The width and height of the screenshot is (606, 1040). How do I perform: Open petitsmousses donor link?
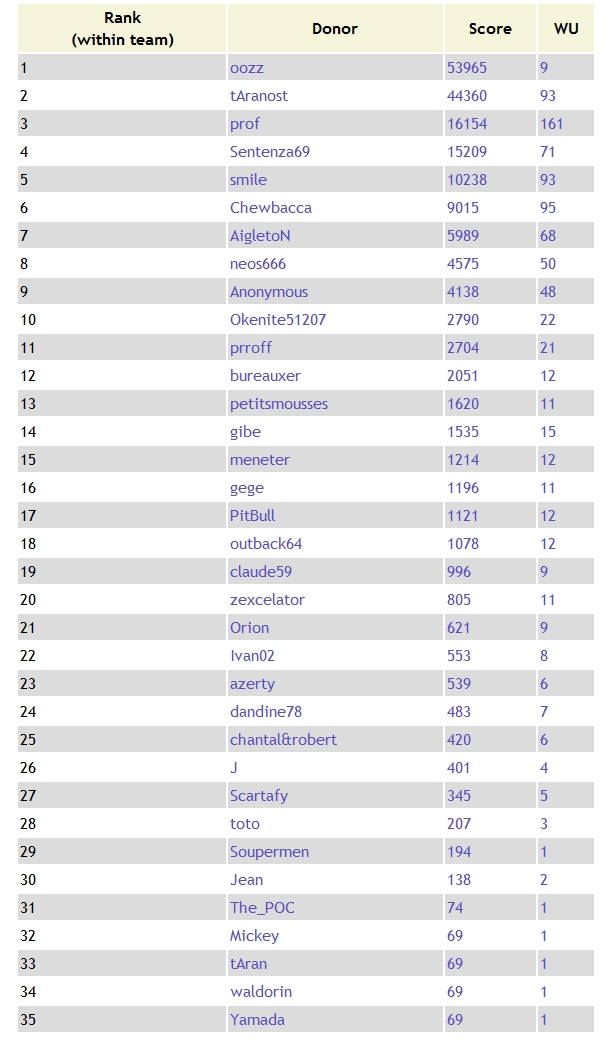[x=278, y=404]
